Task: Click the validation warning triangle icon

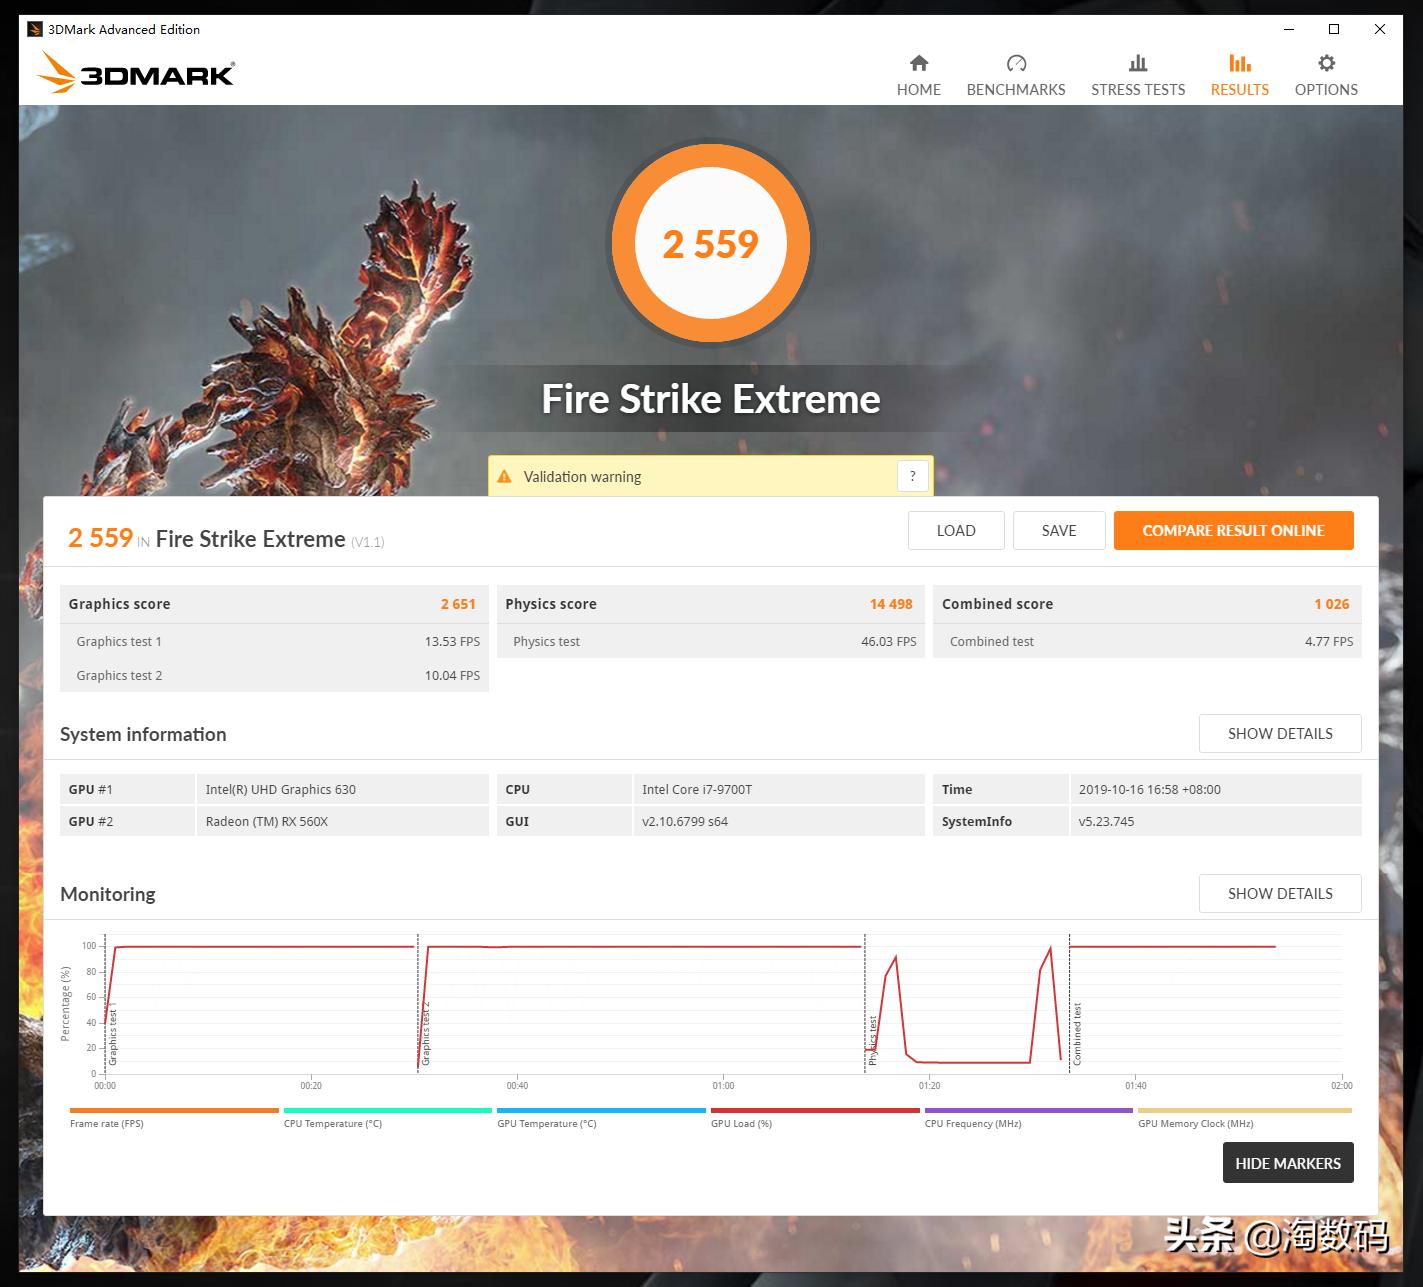Action: [x=504, y=476]
